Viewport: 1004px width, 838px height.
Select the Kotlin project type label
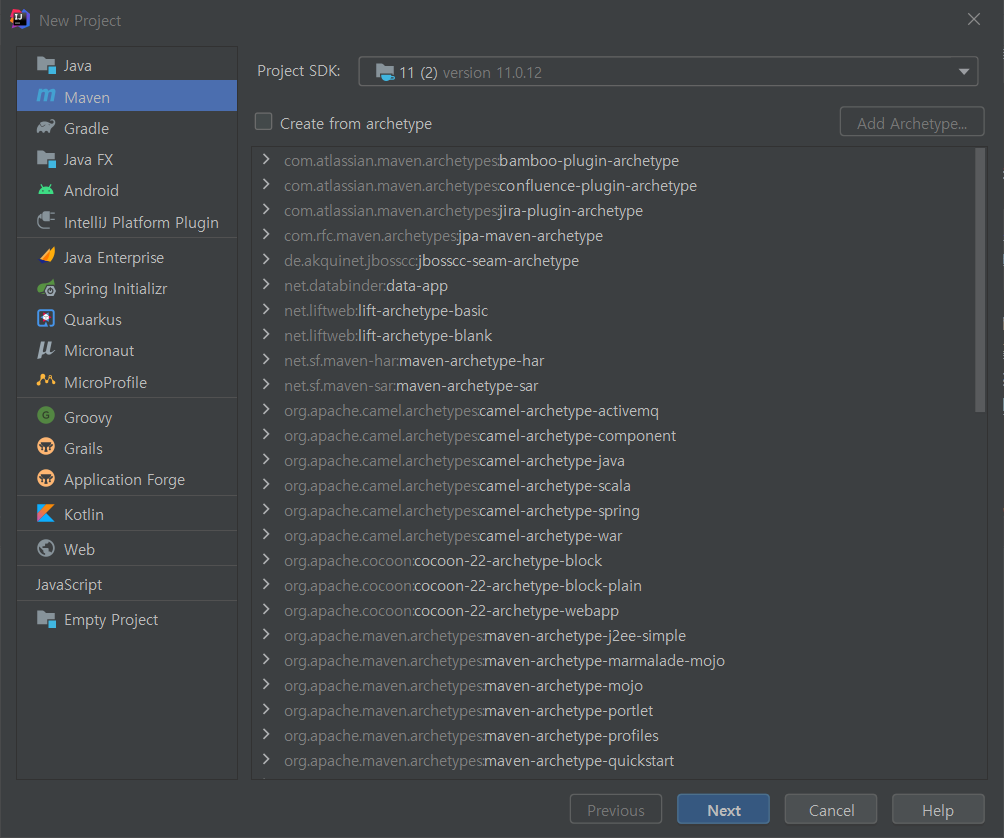[x=84, y=514]
